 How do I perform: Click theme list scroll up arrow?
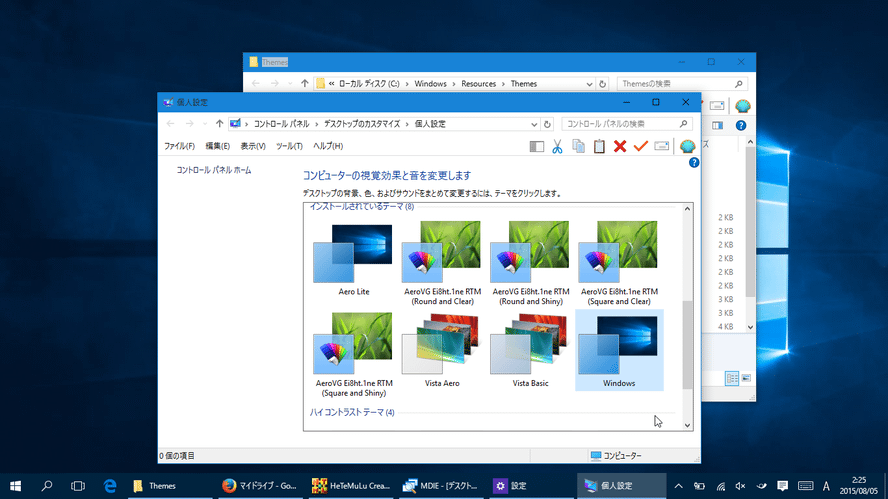687,209
